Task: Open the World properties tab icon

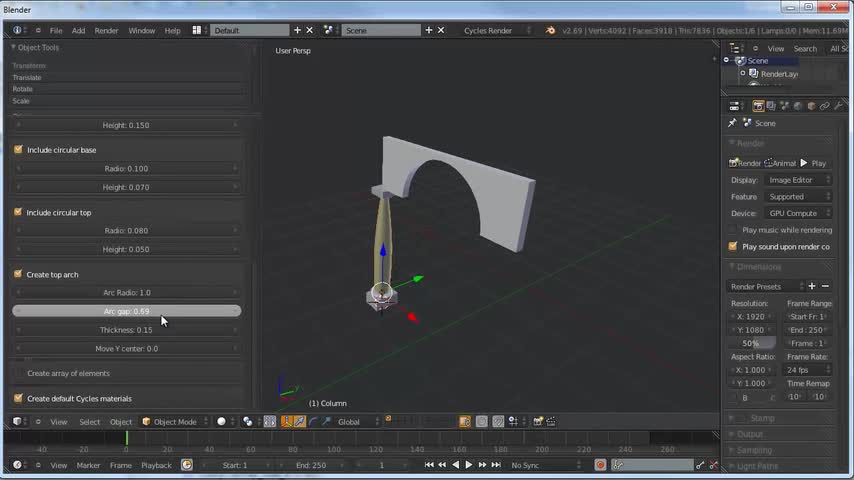Action: [798, 106]
